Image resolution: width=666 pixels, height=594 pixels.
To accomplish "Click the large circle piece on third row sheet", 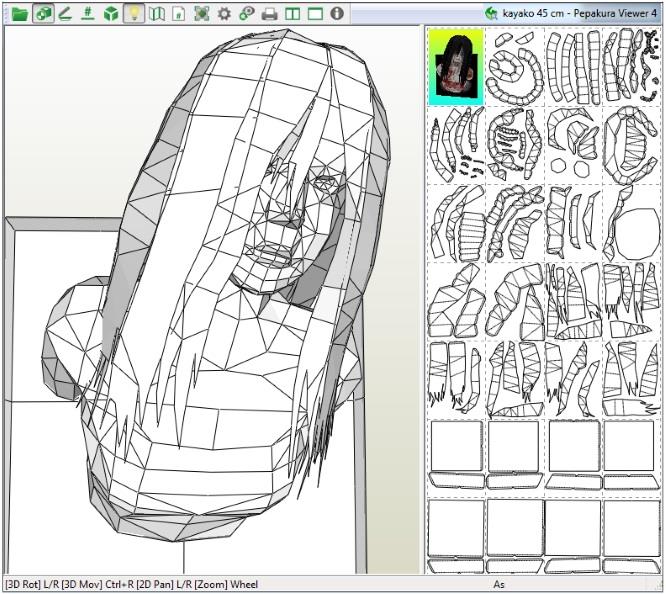I will [x=636, y=233].
